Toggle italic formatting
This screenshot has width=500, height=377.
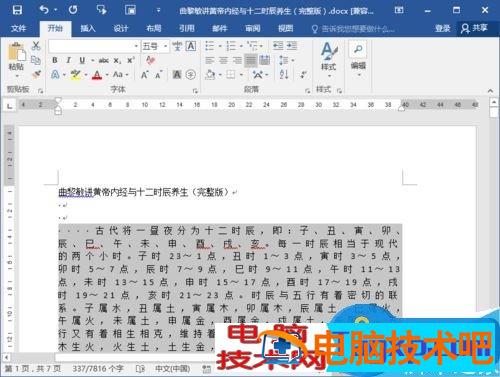(x=68, y=60)
